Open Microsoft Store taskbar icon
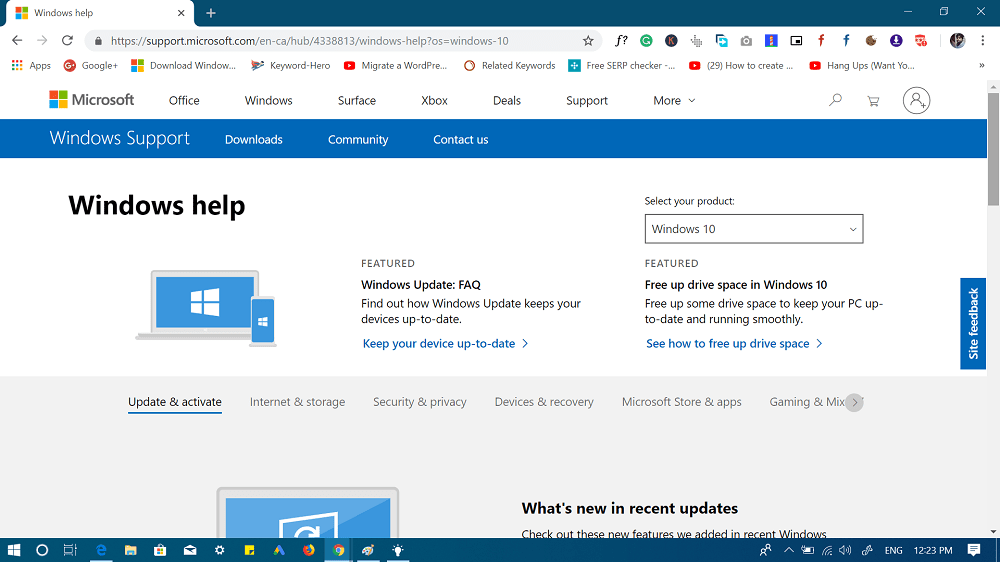The height and width of the screenshot is (562, 1000). 160,550
